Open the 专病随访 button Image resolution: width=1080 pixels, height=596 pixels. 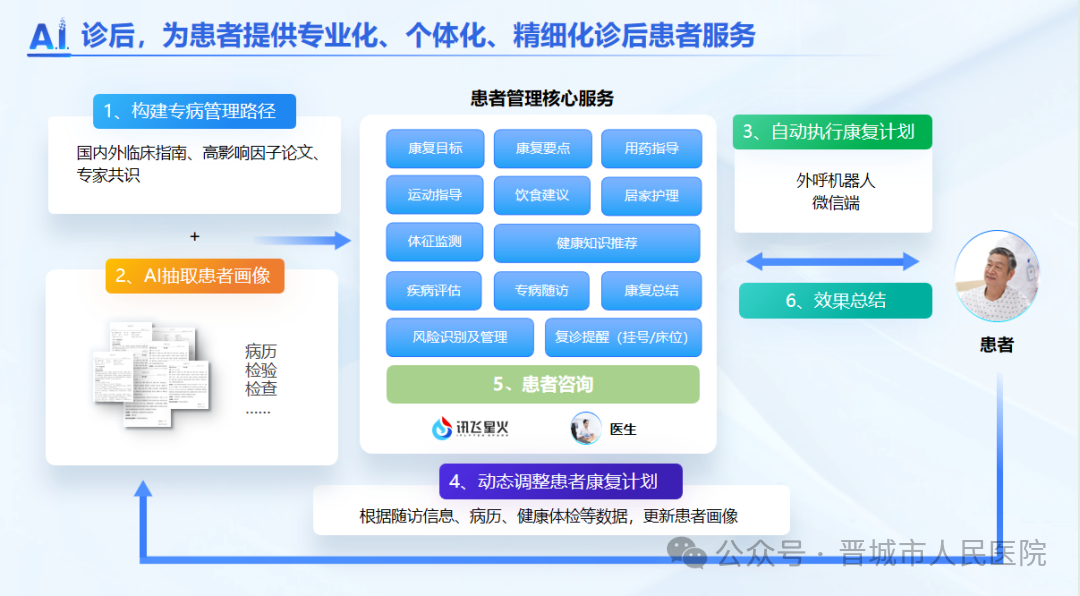(x=542, y=290)
